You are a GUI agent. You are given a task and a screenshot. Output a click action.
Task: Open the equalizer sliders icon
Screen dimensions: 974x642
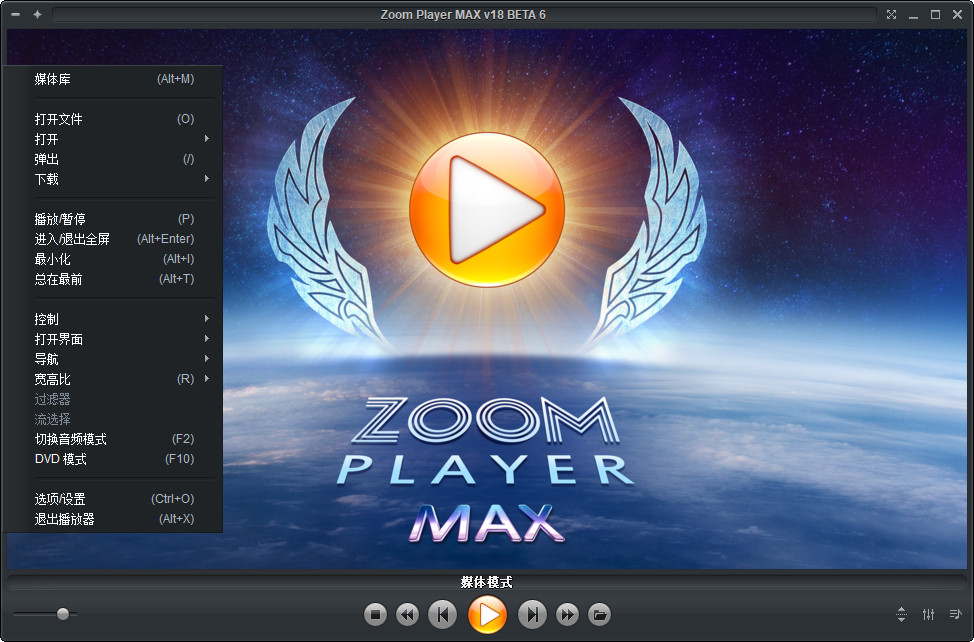click(x=928, y=614)
